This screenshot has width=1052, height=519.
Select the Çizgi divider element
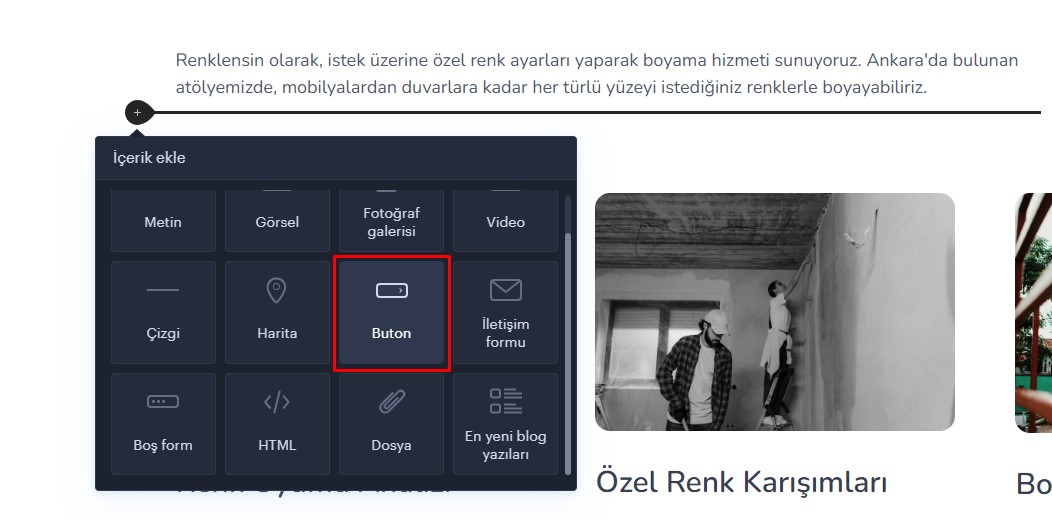163,312
